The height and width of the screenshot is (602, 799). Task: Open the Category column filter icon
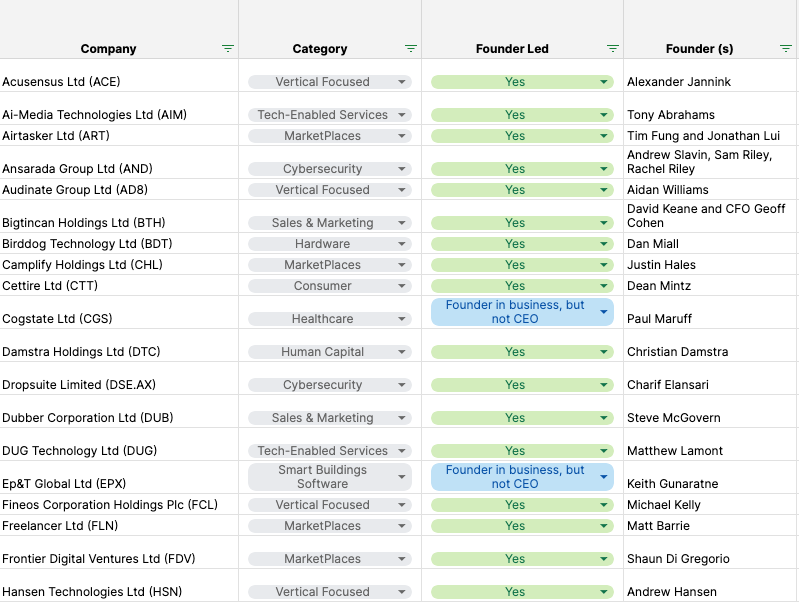pos(411,48)
